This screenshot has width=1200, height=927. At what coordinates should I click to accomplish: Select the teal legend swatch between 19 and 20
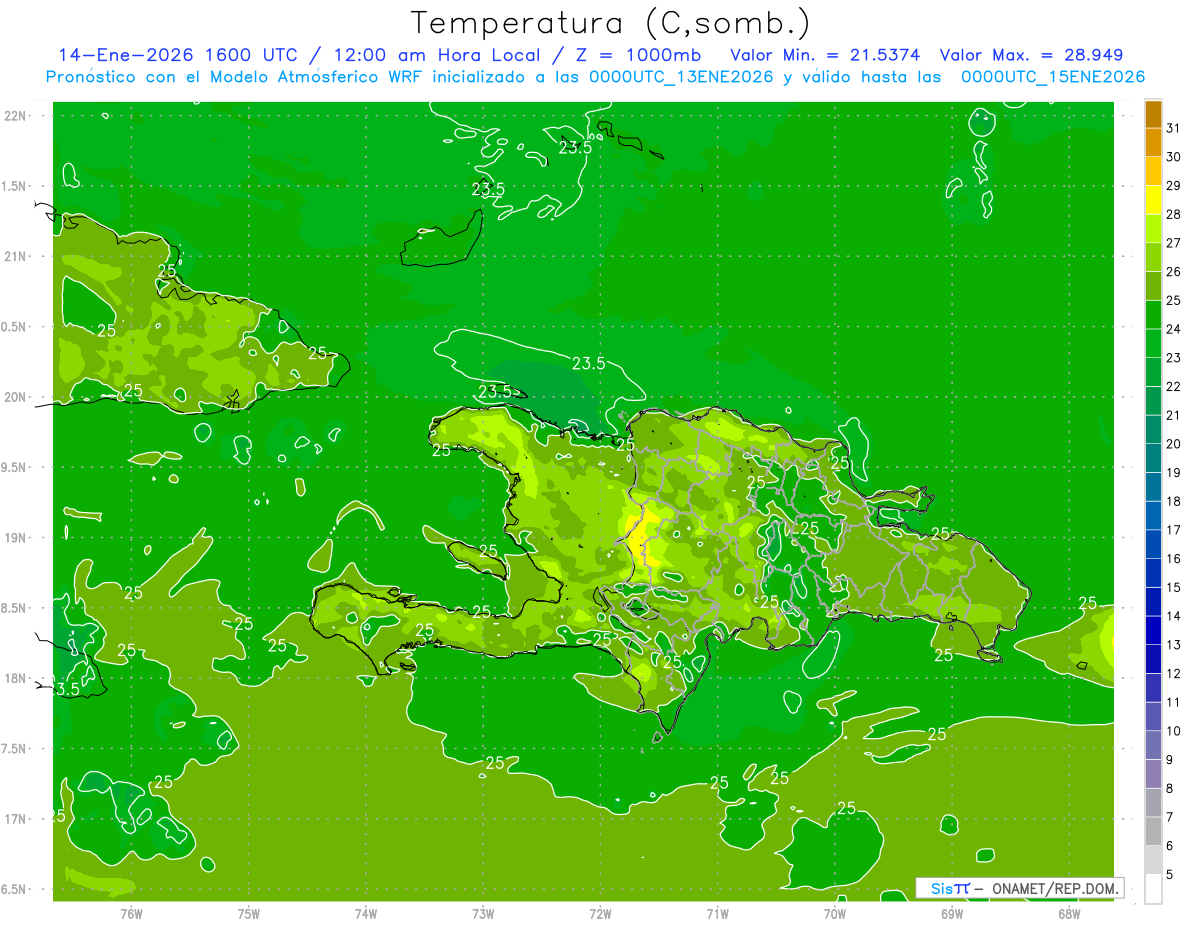coord(1153,458)
